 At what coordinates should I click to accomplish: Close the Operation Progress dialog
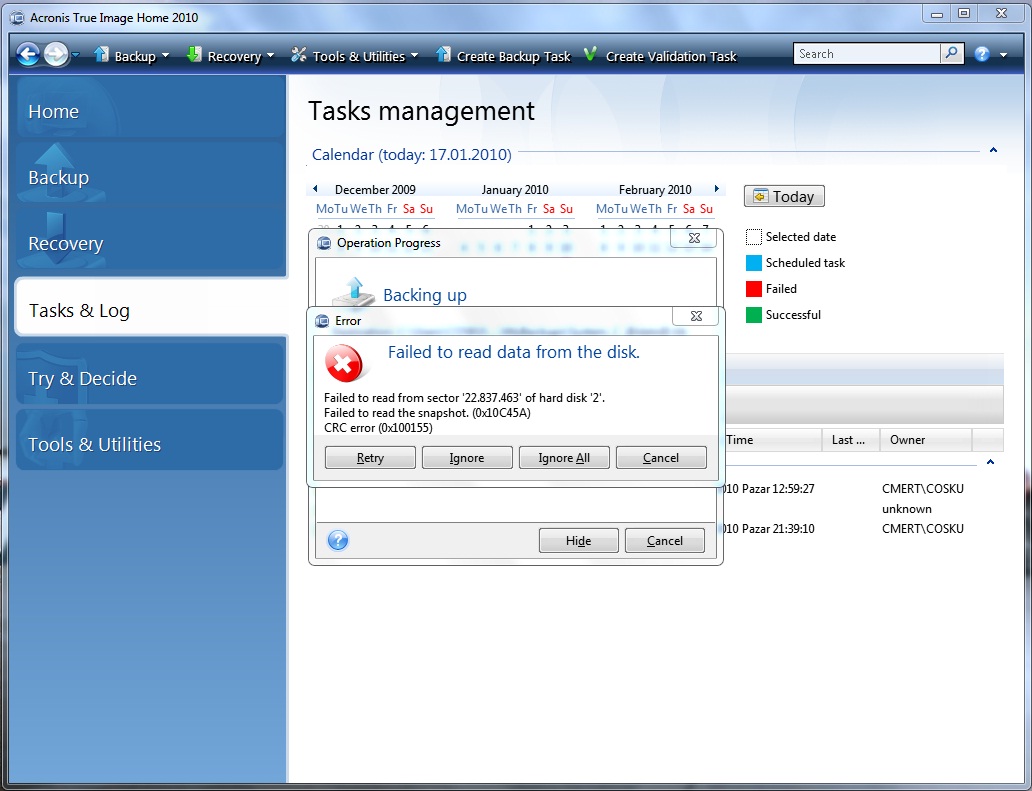click(x=694, y=238)
